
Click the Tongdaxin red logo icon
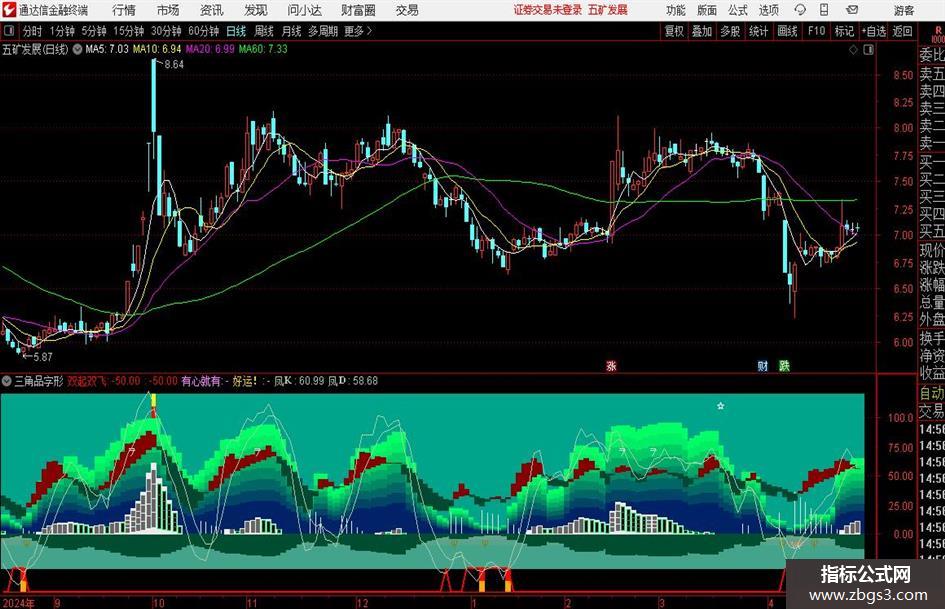pyautogui.click(x=9, y=10)
